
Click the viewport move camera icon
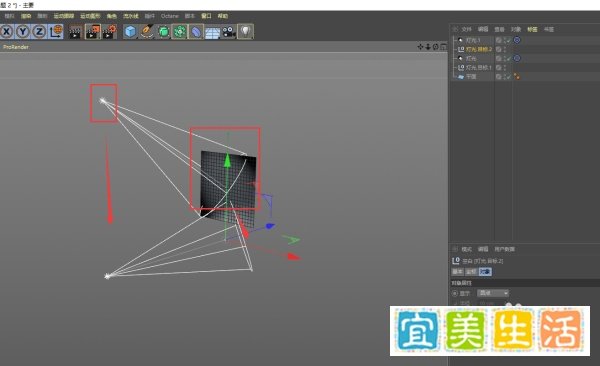click(420, 47)
